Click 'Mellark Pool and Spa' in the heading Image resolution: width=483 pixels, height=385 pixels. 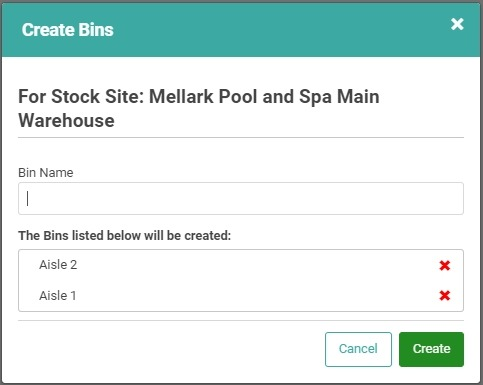click(240, 97)
